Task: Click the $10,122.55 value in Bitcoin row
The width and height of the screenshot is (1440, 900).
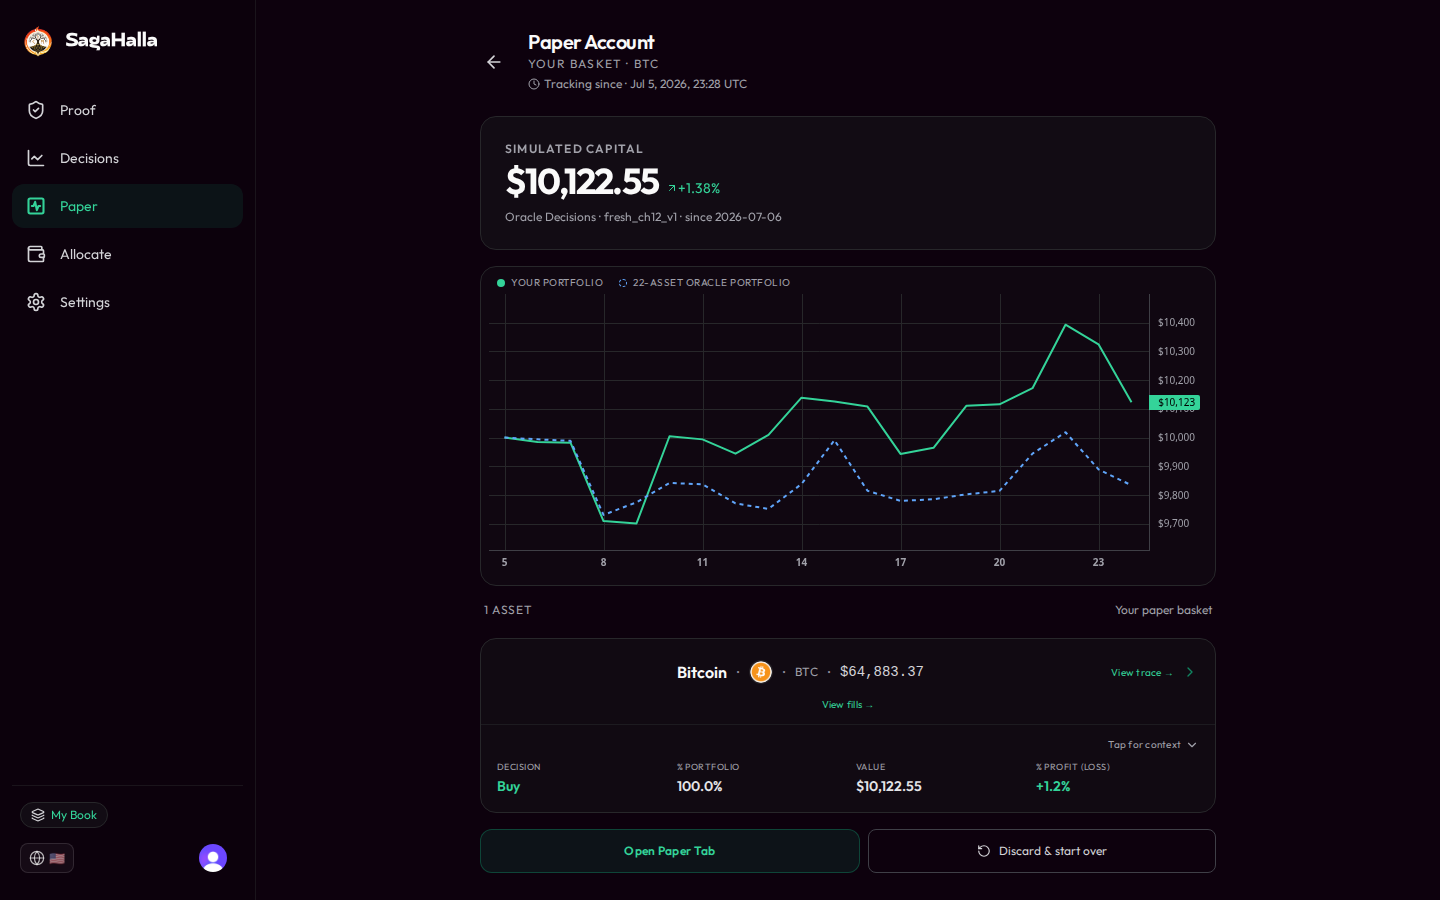Action: tap(889, 786)
